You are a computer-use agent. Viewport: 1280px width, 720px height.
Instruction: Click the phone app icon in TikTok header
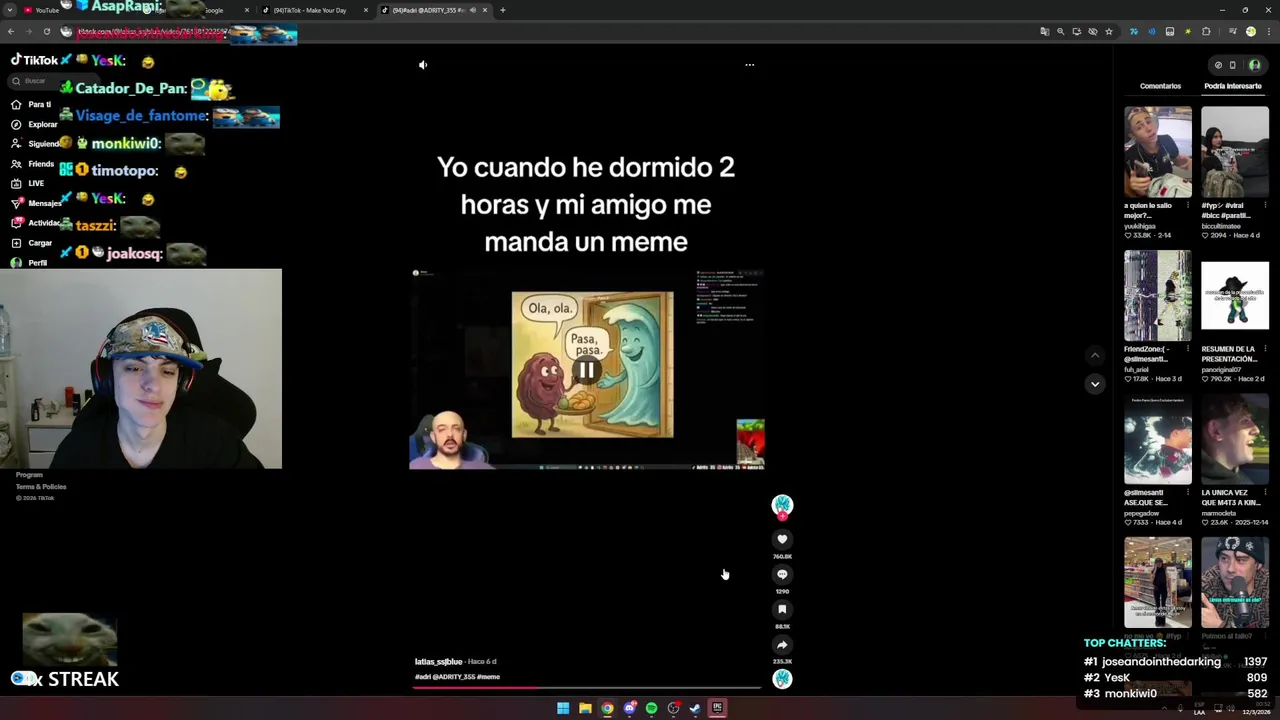(x=1232, y=65)
